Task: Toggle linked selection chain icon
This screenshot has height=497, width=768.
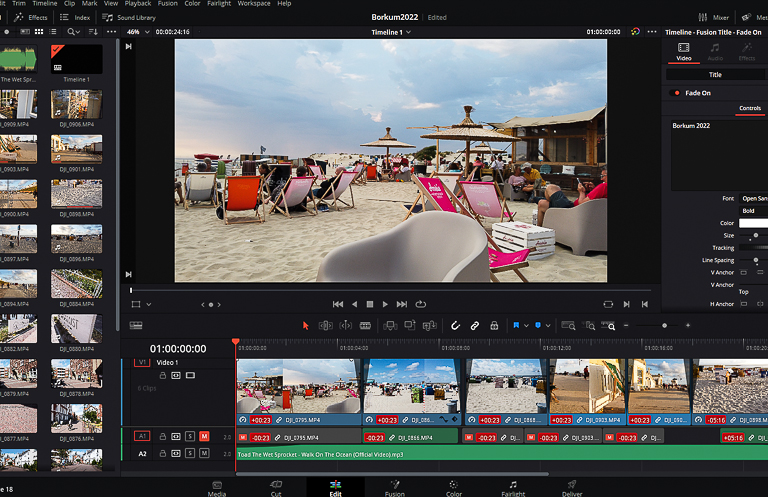Action: (x=475, y=326)
